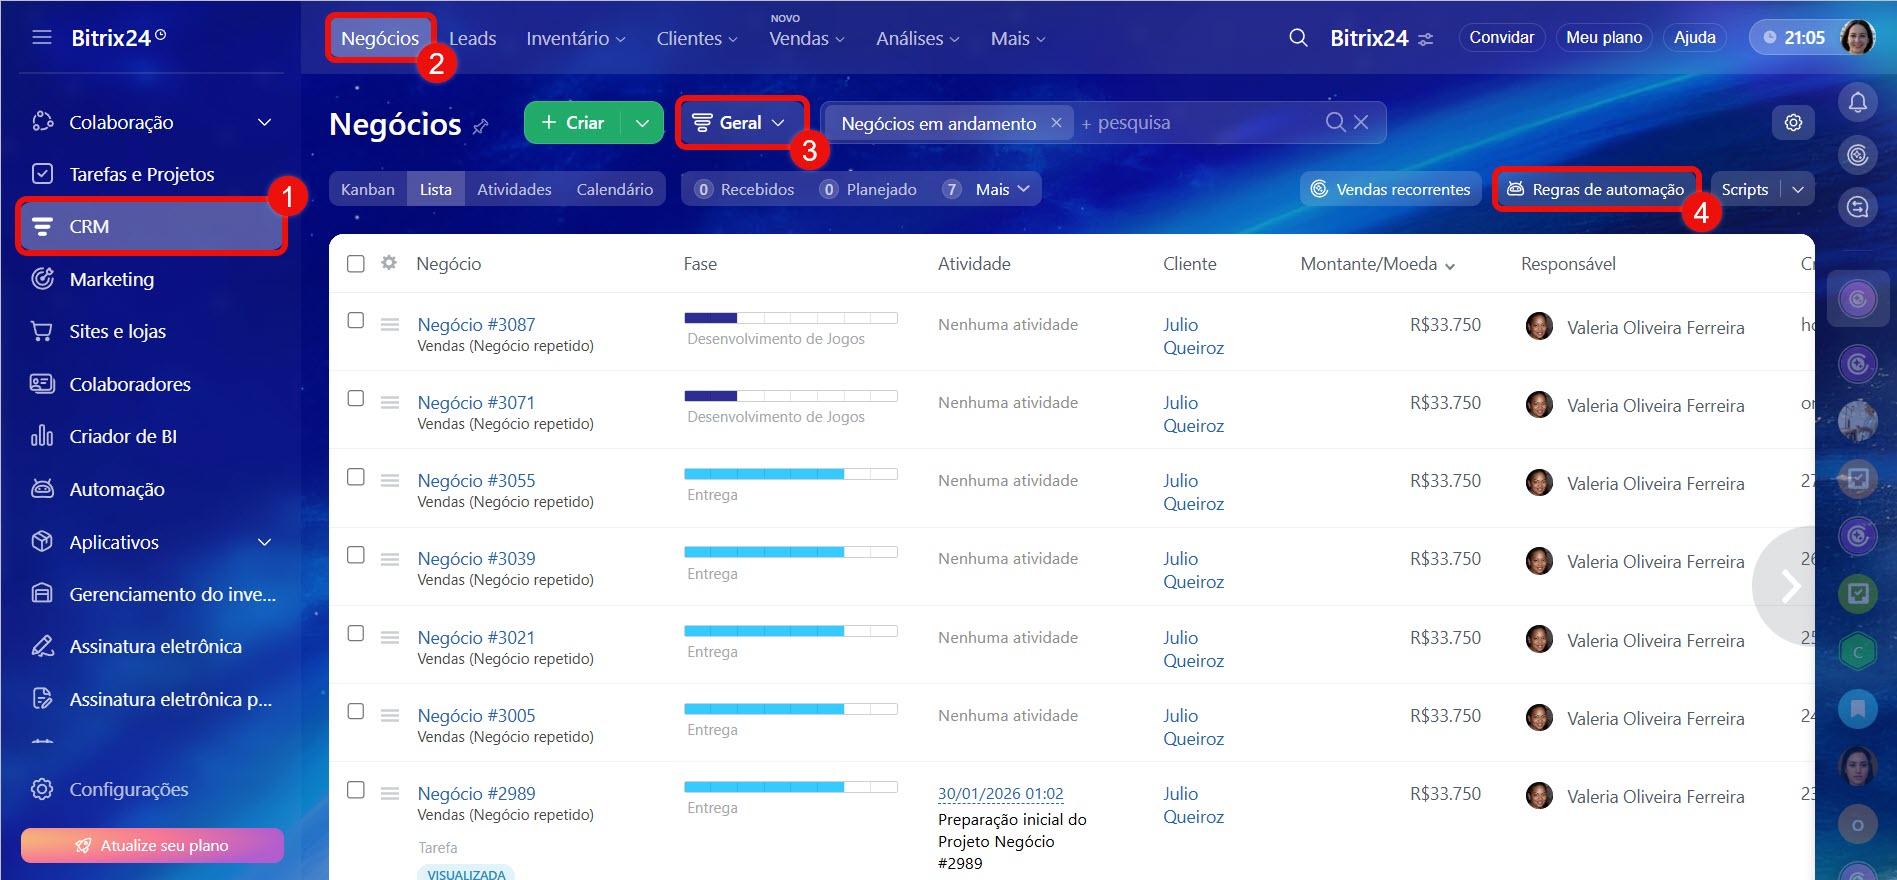Switch to the Kanban view tab
The height and width of the screenshot is (880, 1897).
pos(367,189)
